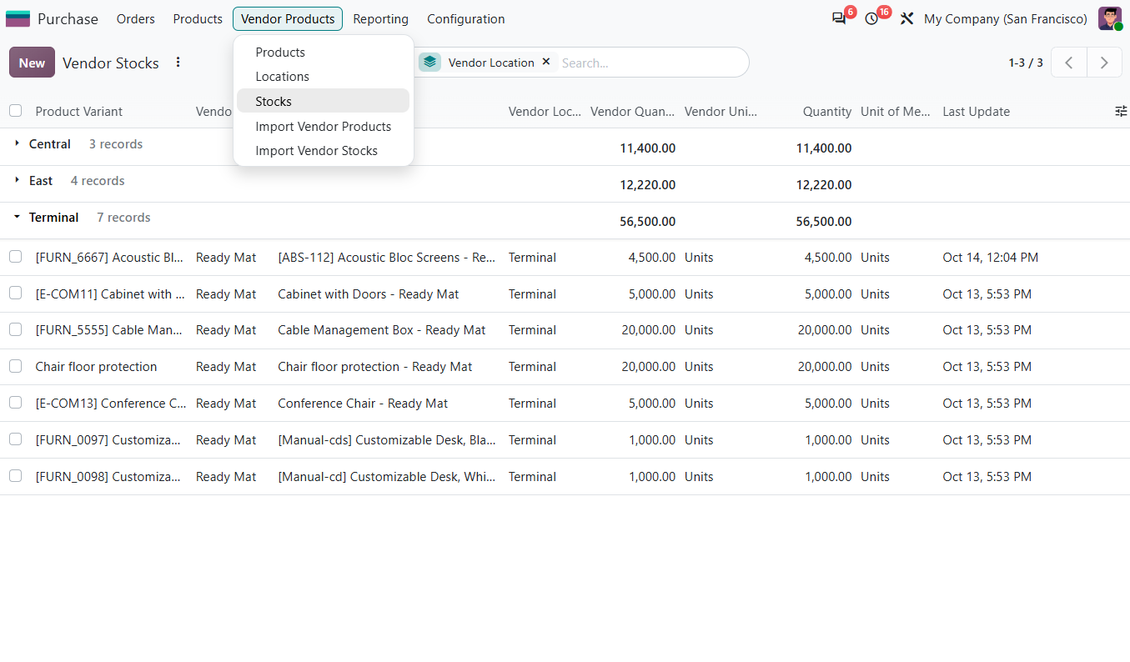
Task: Click the Purchase app title
Action: [x=68, y=19]
